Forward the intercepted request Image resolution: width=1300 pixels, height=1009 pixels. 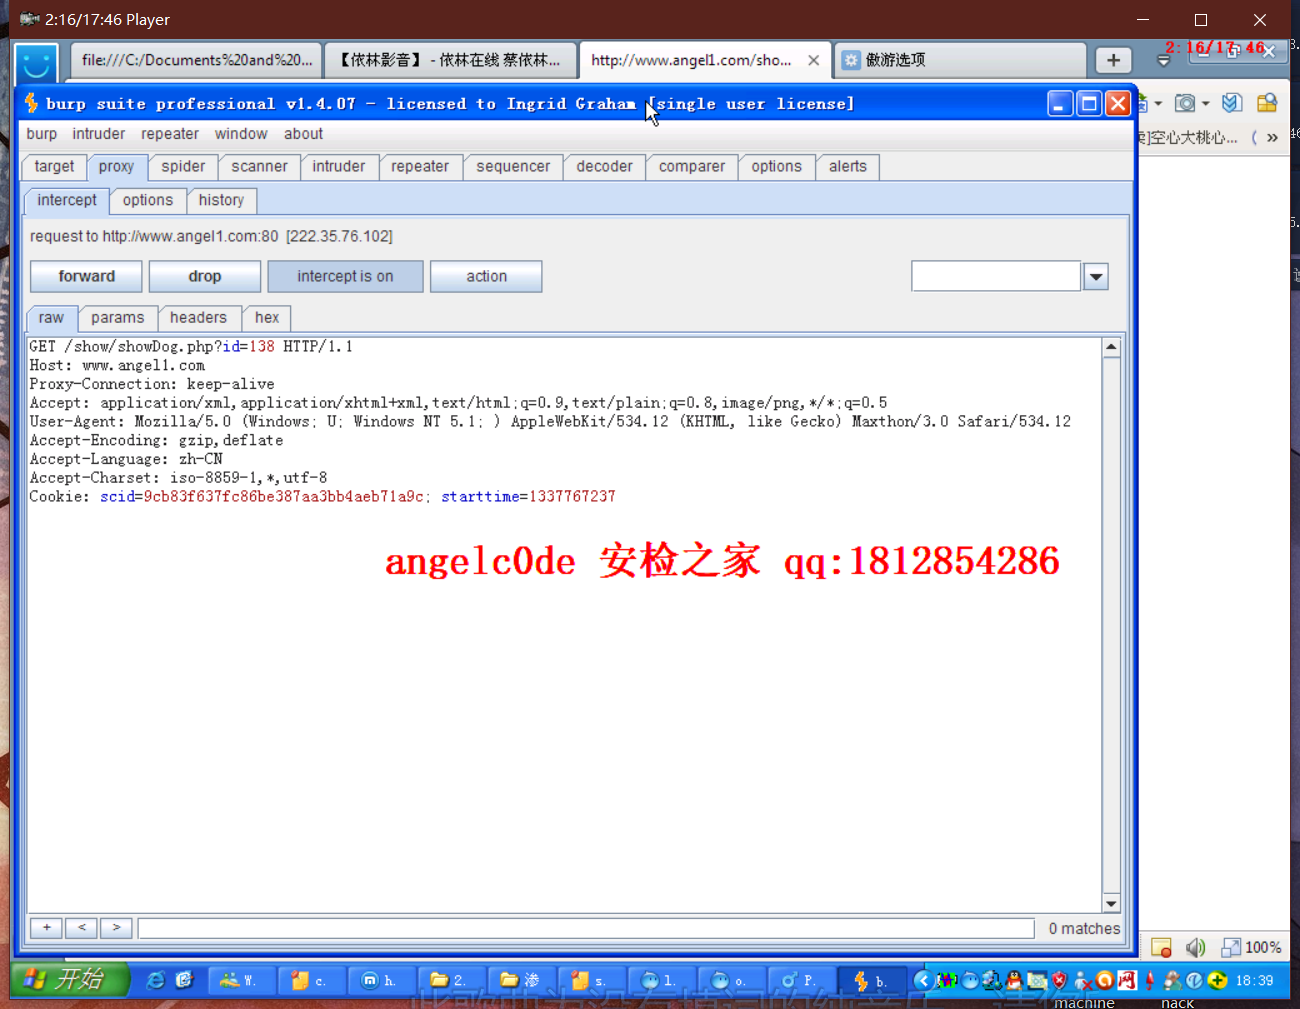point(87,277)
